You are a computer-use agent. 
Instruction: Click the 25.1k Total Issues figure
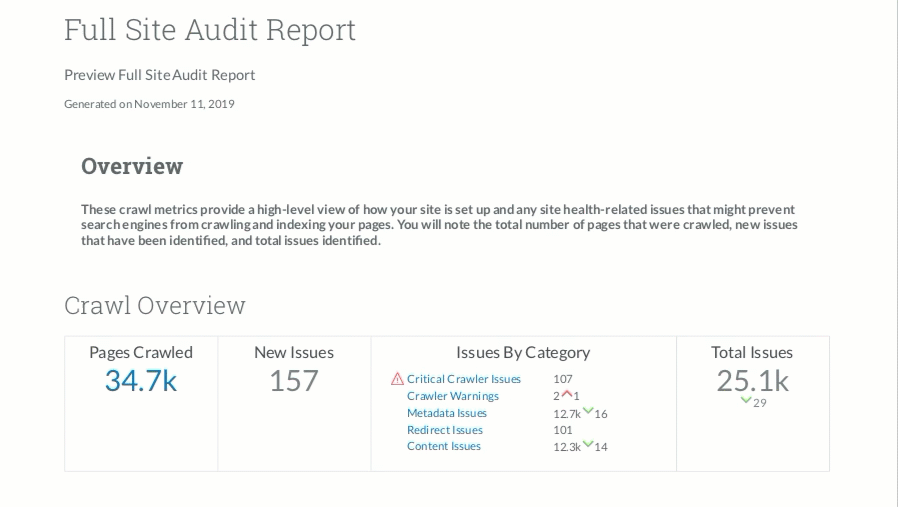coord(752,381)
